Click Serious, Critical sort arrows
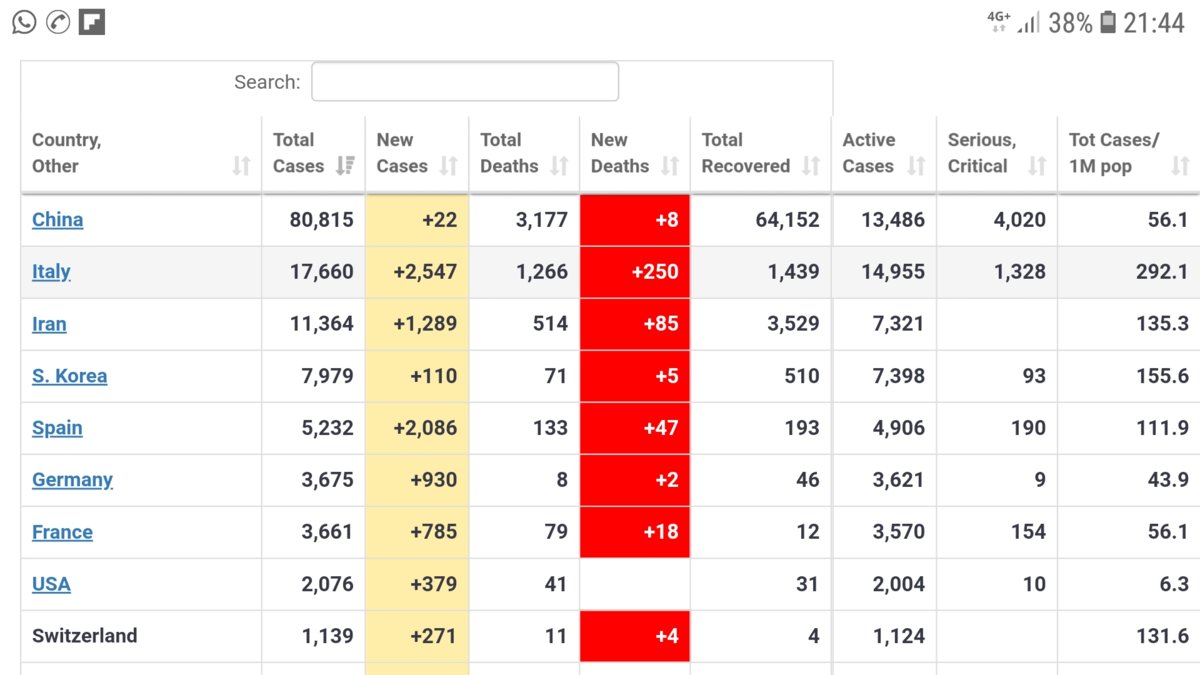Image resolution: width=1200 pixels, height=675 pixels. [x=1037, y=166]
